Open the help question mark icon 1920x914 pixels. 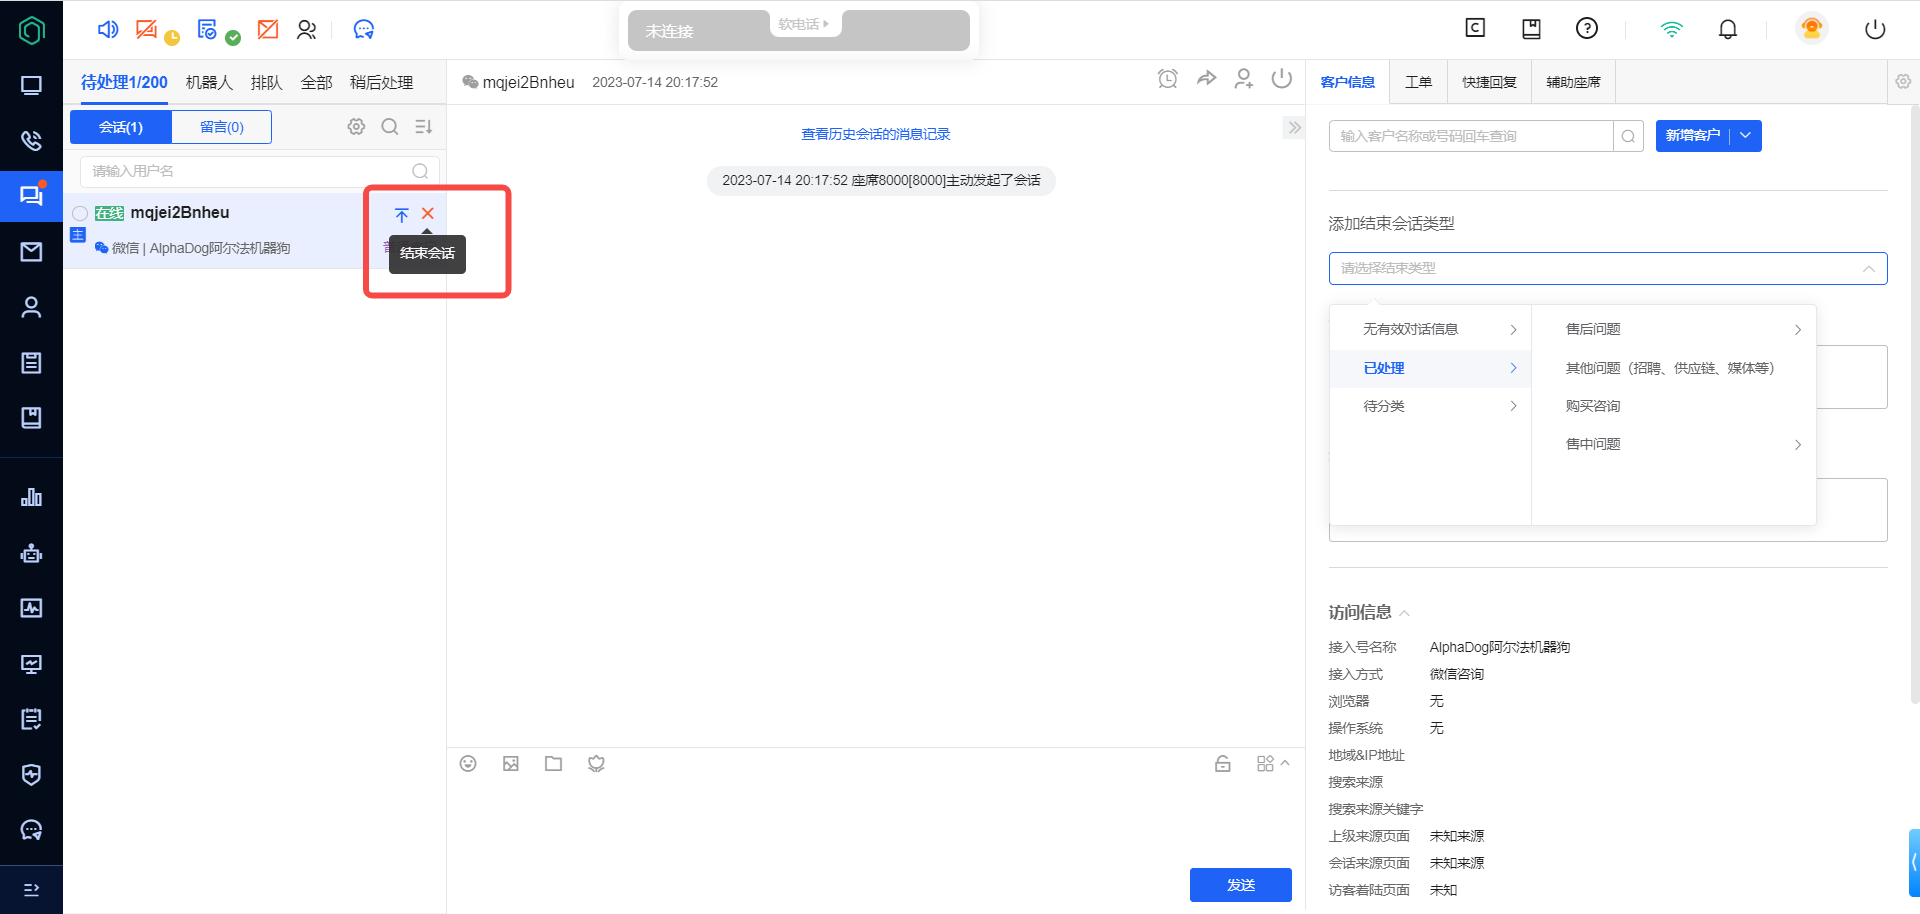click(1586, 29)
